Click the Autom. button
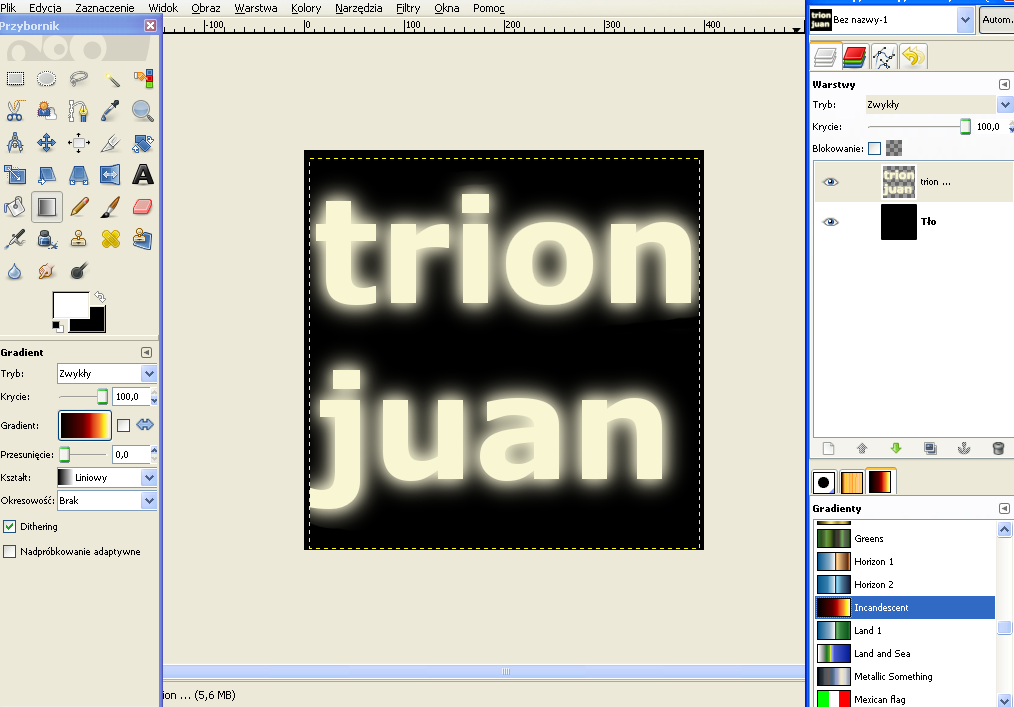Image resolution: width=1014 pixels, height=707 pixels. click(x=996, y=19)
